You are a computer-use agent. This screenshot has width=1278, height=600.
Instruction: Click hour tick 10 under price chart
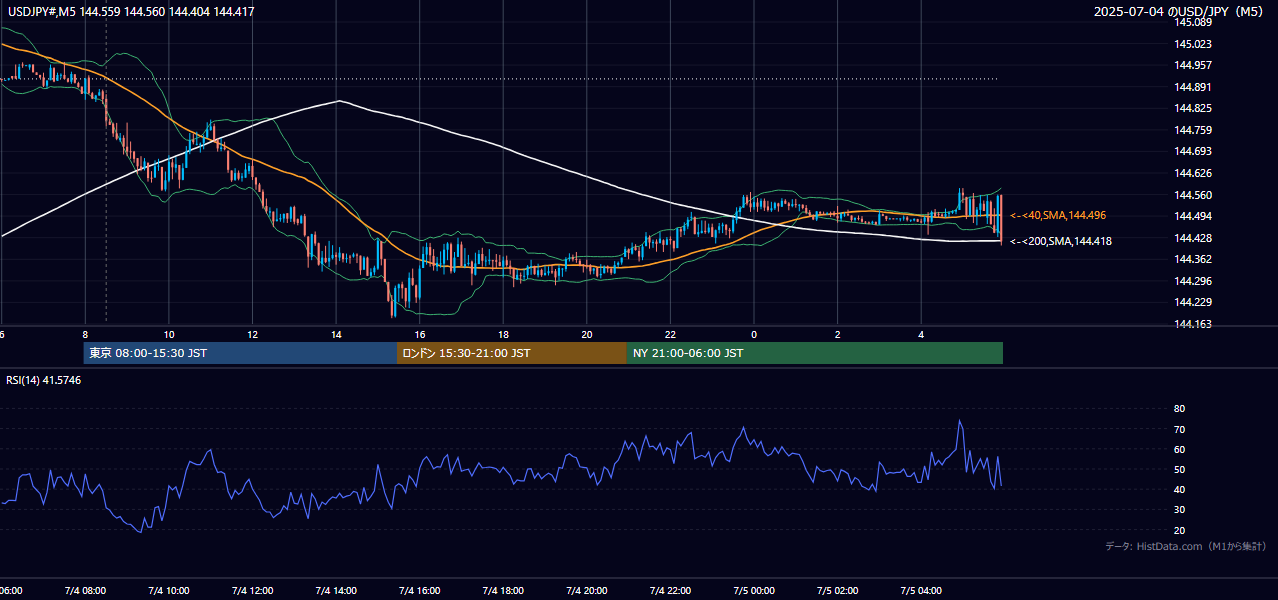tap(169, 334)
